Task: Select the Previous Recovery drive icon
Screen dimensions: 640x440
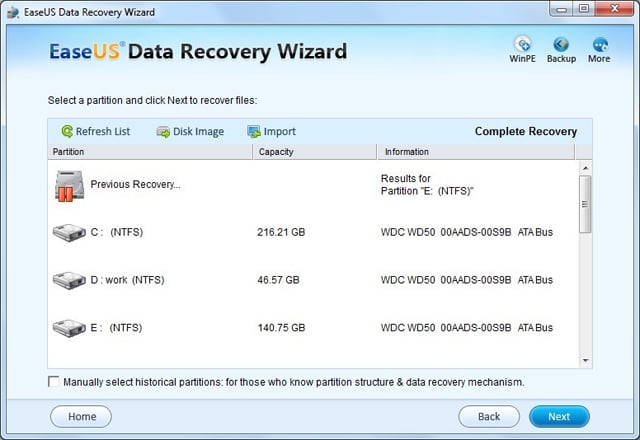Action: [69, 186]
